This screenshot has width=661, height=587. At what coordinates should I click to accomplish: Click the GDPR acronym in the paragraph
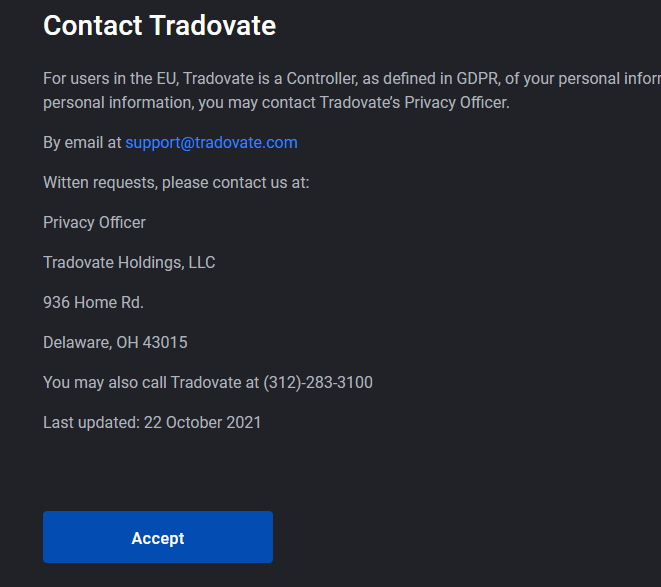pos(478,78)
